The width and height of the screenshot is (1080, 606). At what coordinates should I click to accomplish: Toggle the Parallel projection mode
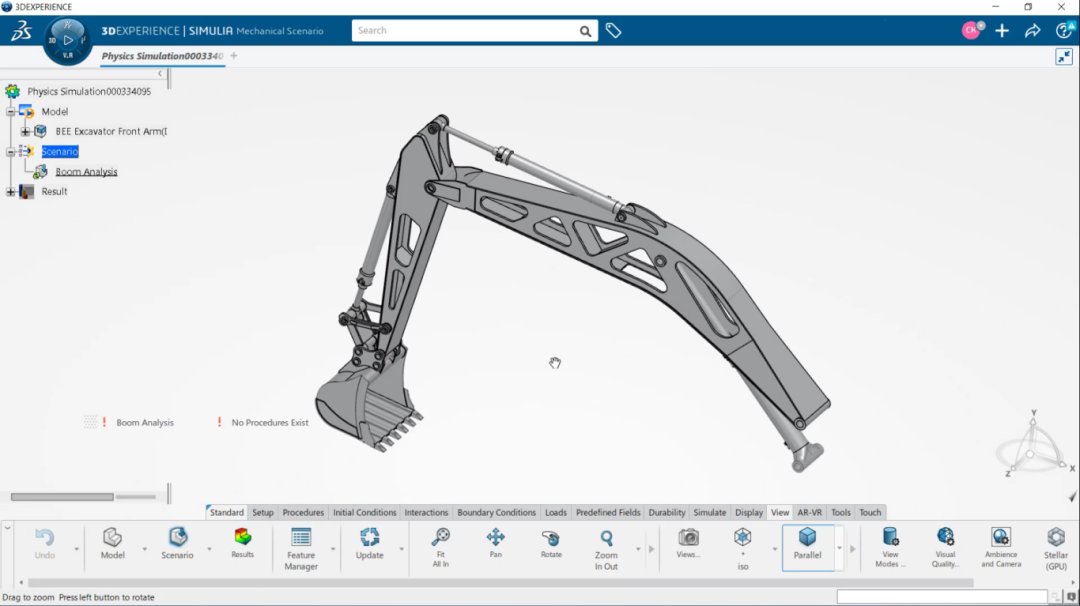point(810,543)
